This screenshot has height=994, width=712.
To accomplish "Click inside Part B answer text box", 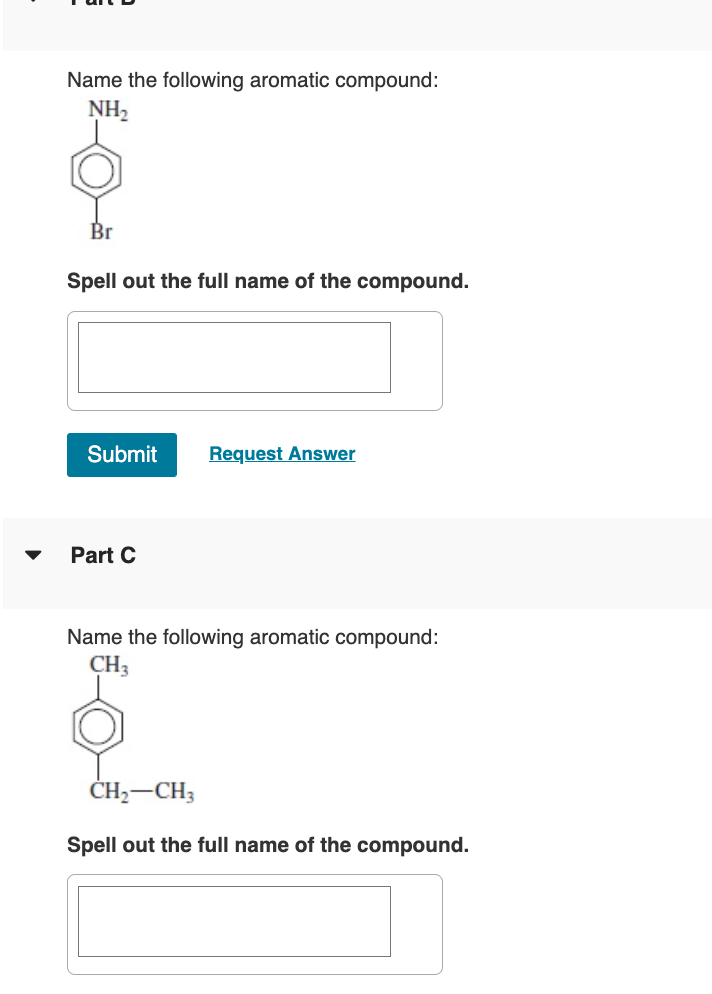I will (232, 357).
